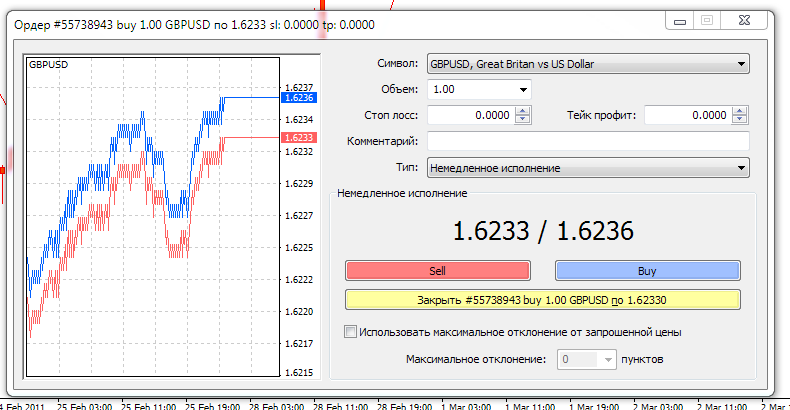
Task: Enable the максимальное отклонение checkbox
Action: click(350, 332)
